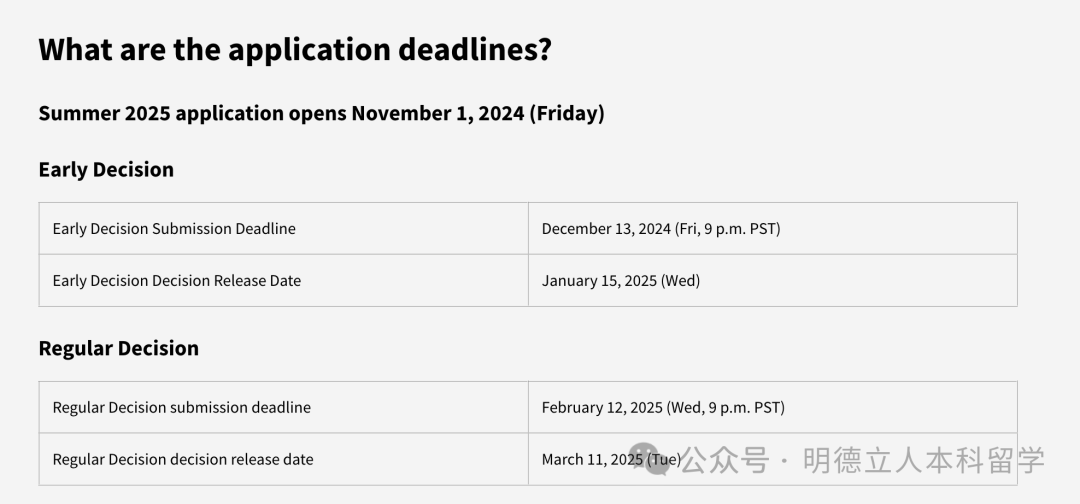The width and height of the screenshot is (1080, 504).
Task: Click the 'January 15, 2025 (Wed)' cell
Action: 621,281
